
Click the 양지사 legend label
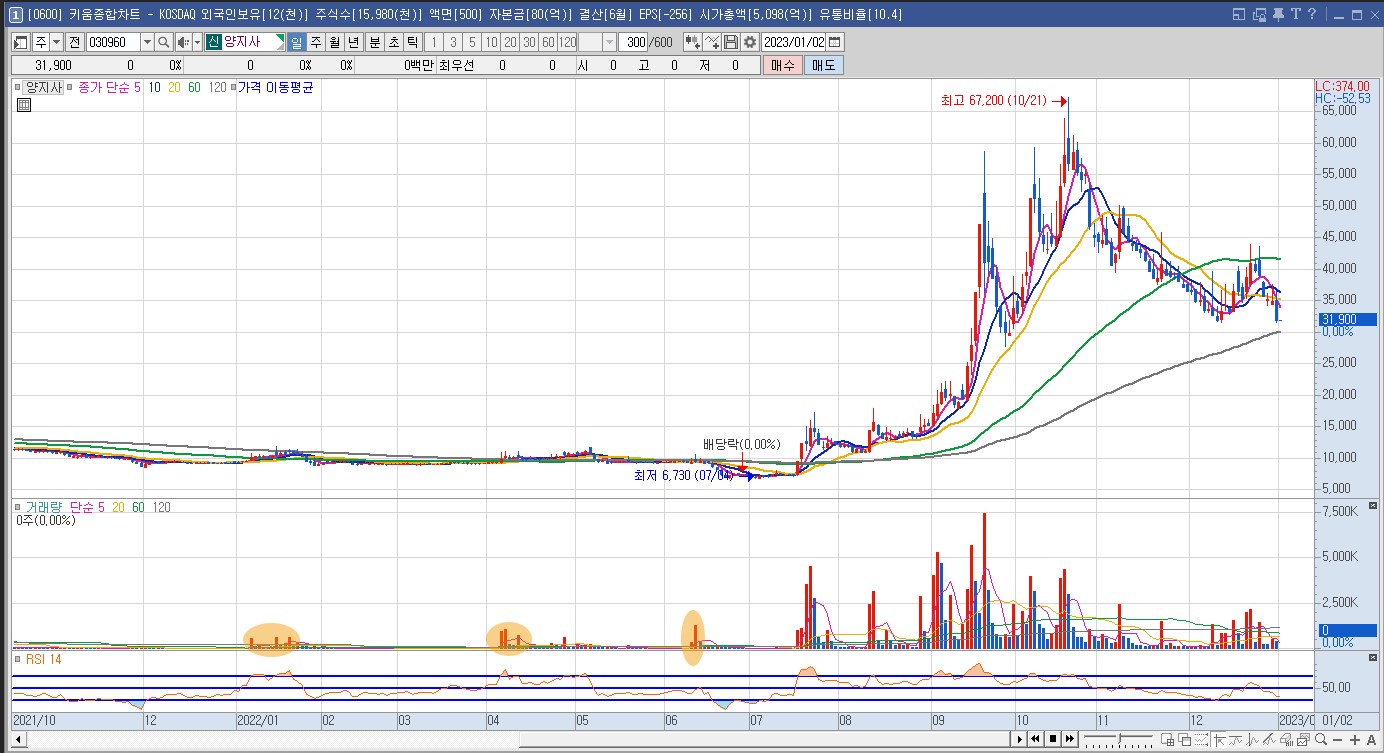tap(44, 88)
